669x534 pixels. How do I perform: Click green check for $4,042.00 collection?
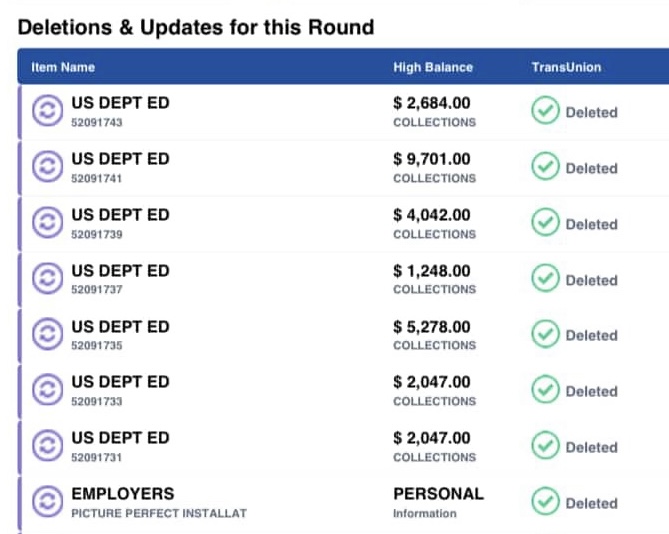[x=544, y=223]
